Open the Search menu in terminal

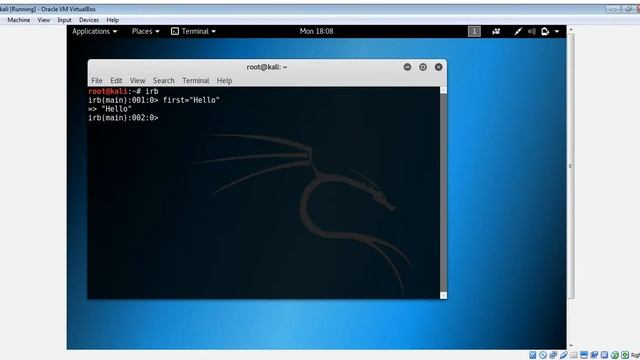pos(163,80)
